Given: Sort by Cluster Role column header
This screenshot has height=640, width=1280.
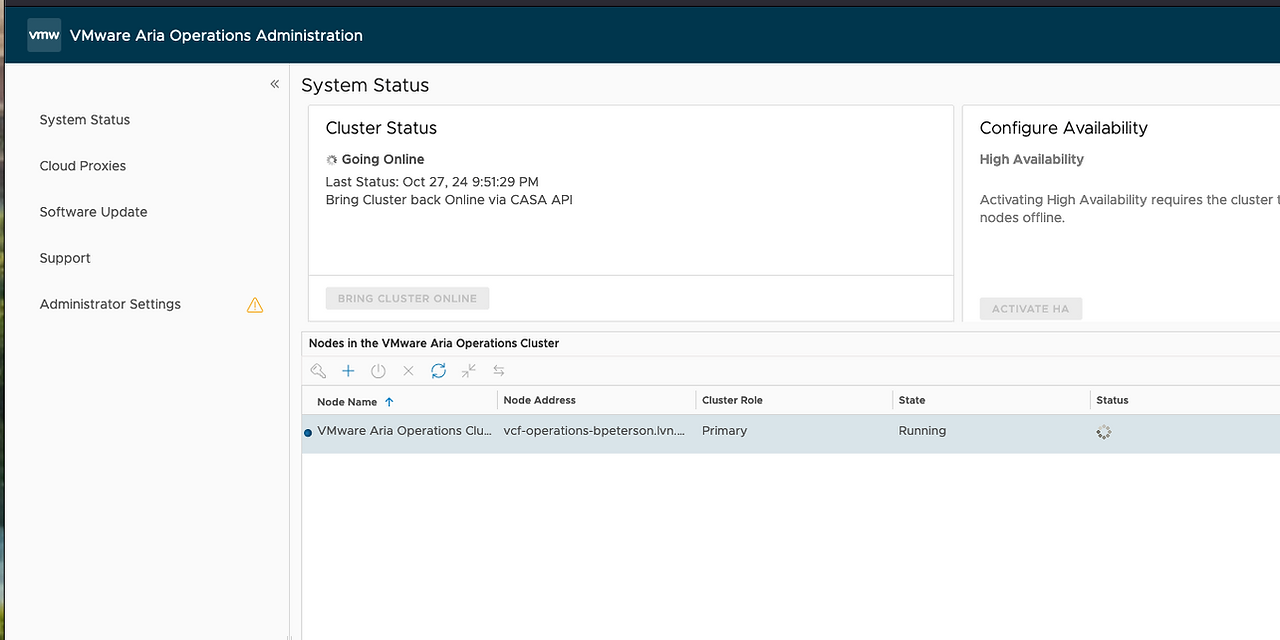Looking at the screenshot, I should coord(732,400).
